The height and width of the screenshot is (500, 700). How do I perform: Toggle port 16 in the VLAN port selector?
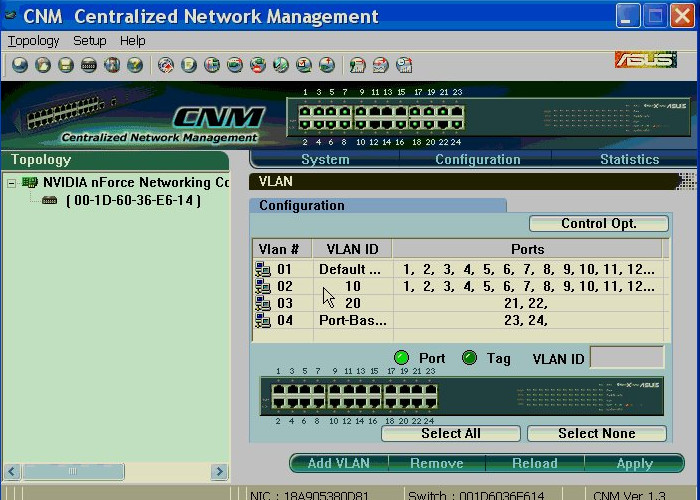(374, 403)
